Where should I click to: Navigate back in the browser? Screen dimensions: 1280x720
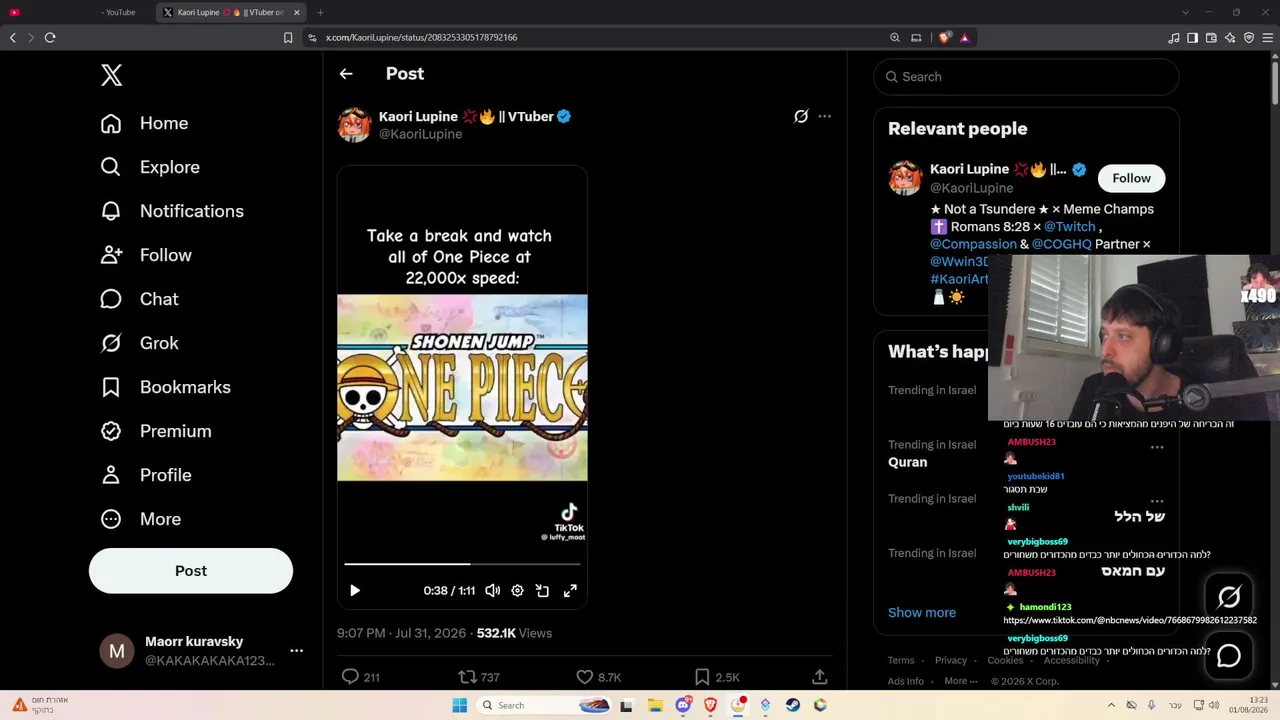[13, 38]
